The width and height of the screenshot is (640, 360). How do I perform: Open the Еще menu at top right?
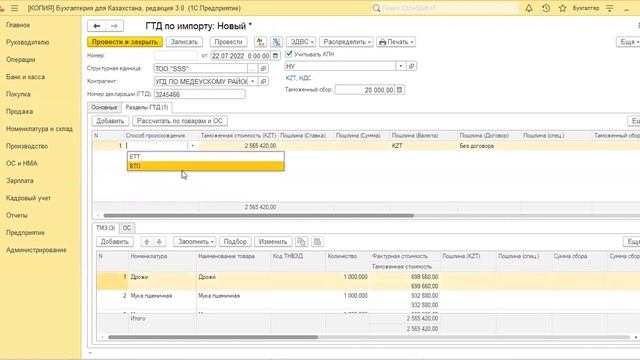click(x=628, y=42)
